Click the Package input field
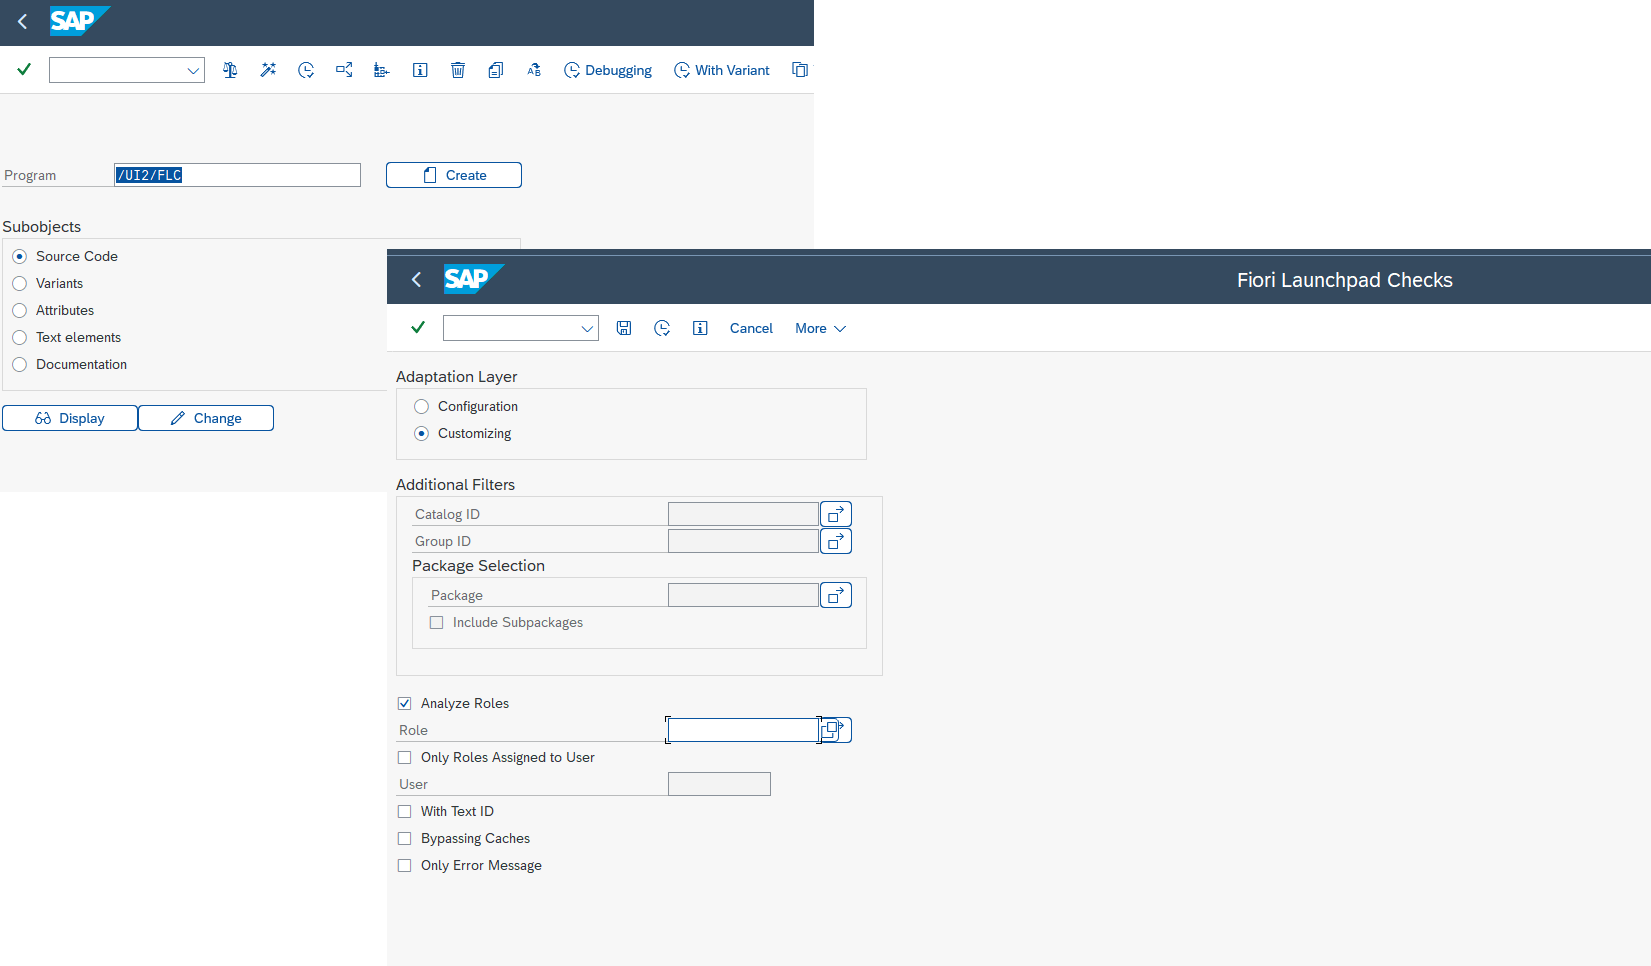 coord(743,595)
